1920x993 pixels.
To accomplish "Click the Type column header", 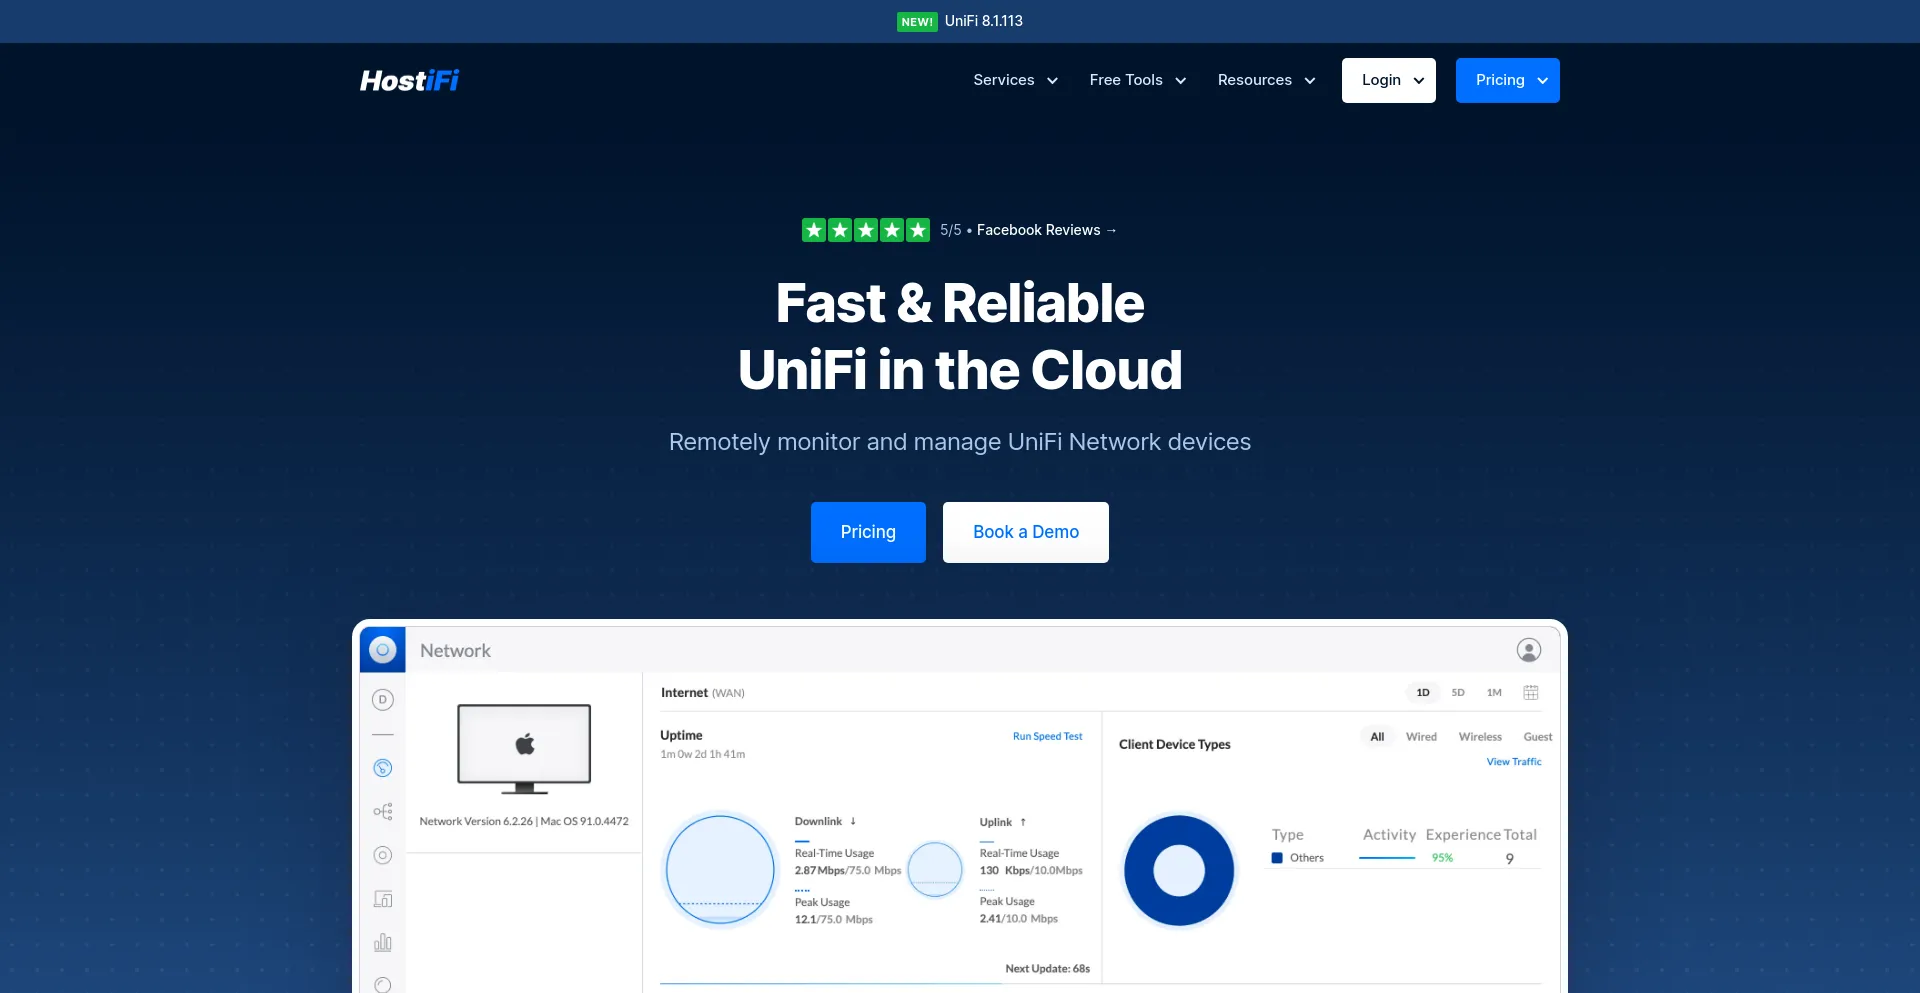I will [1287, 835].
